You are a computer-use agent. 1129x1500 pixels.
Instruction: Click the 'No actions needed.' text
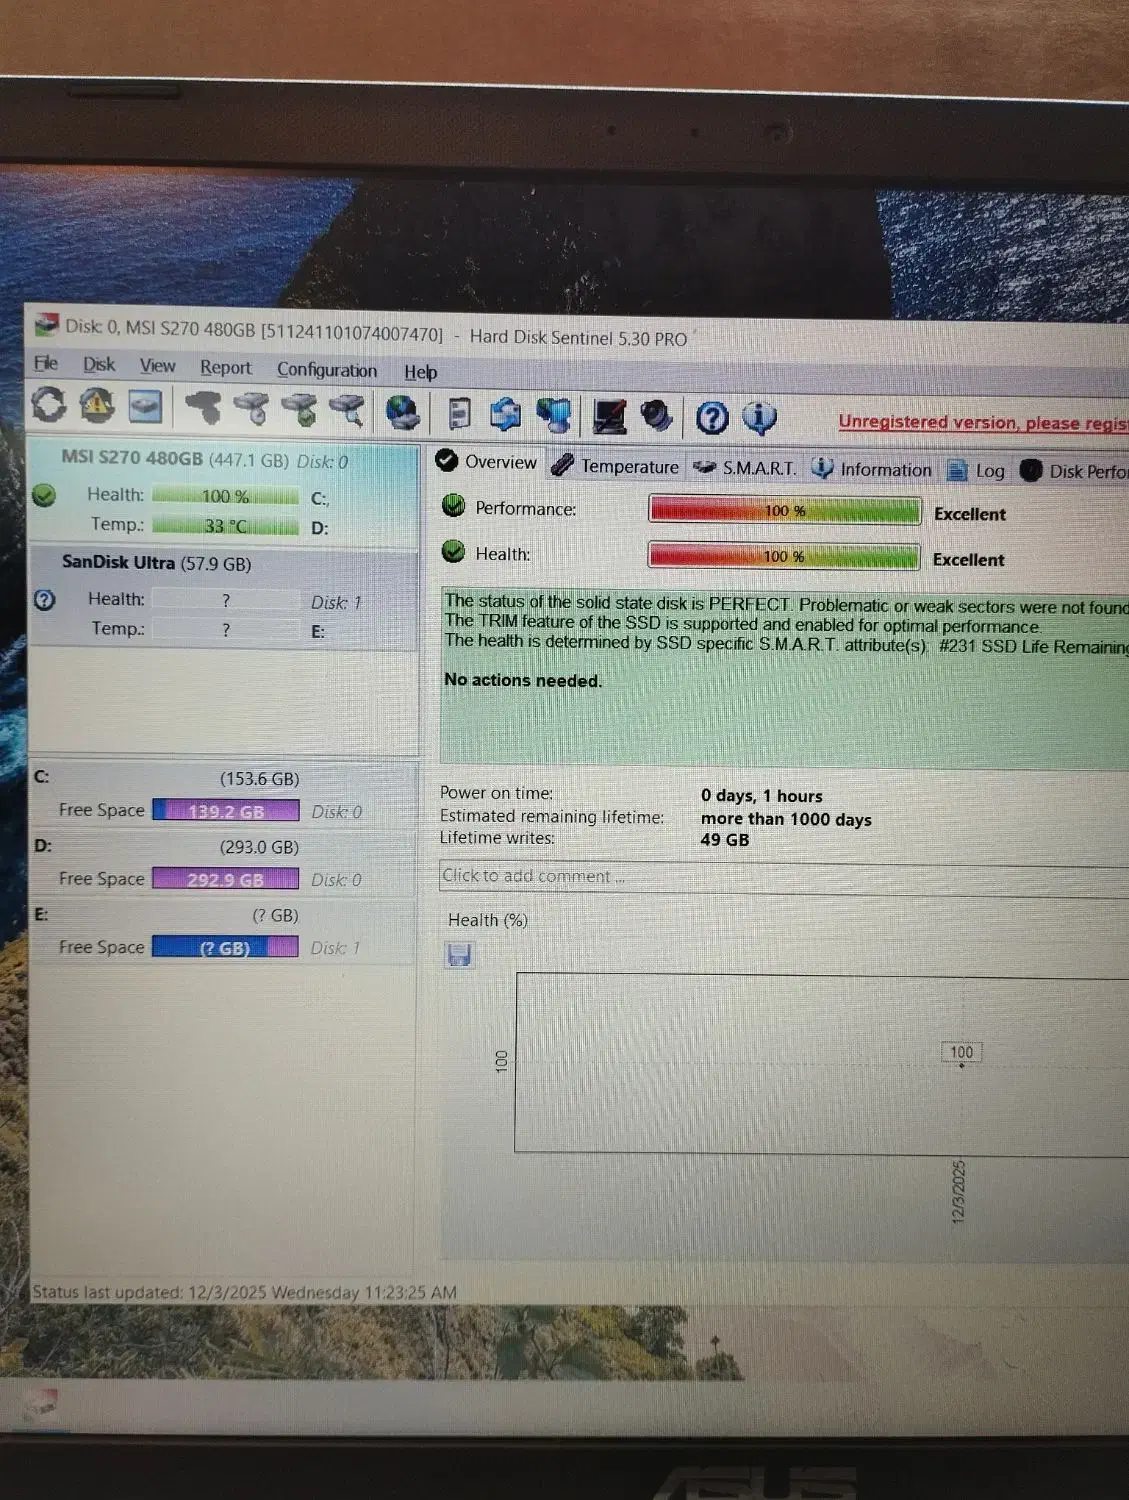pyautogui.click(x=523, y=680)
